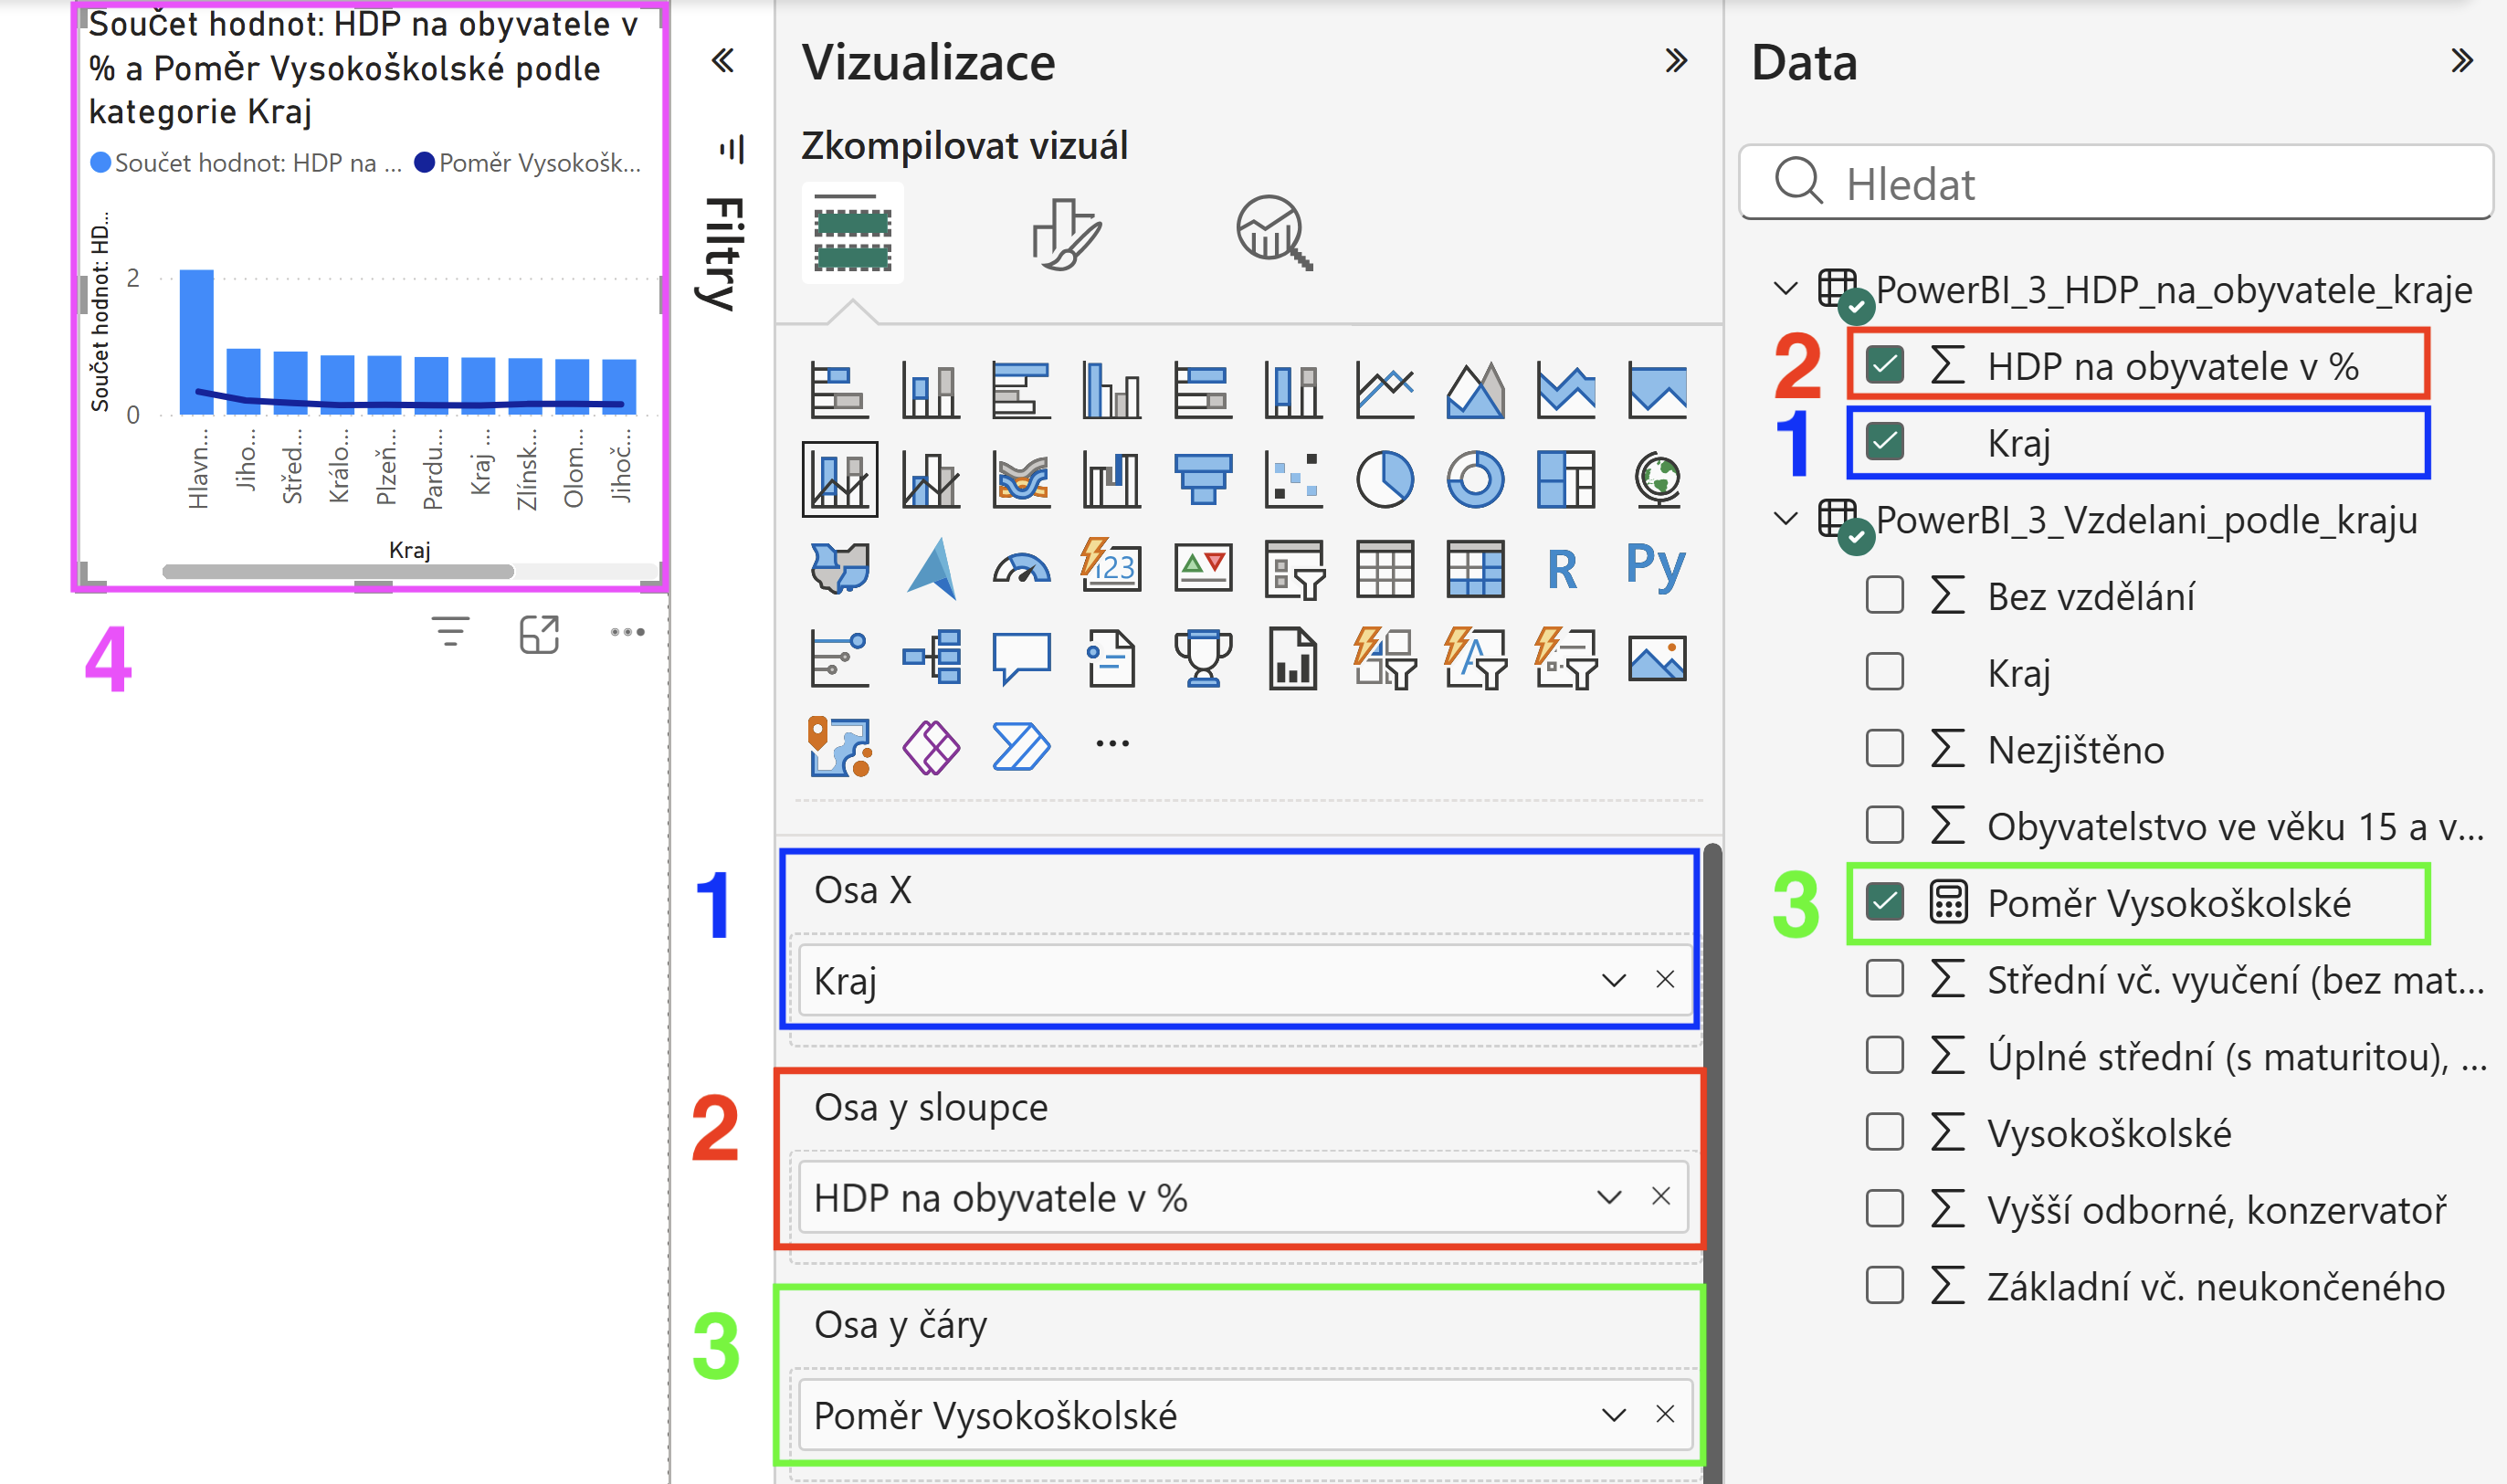
Task: Select the scatter chart visual
Action: coord(1293,479)
